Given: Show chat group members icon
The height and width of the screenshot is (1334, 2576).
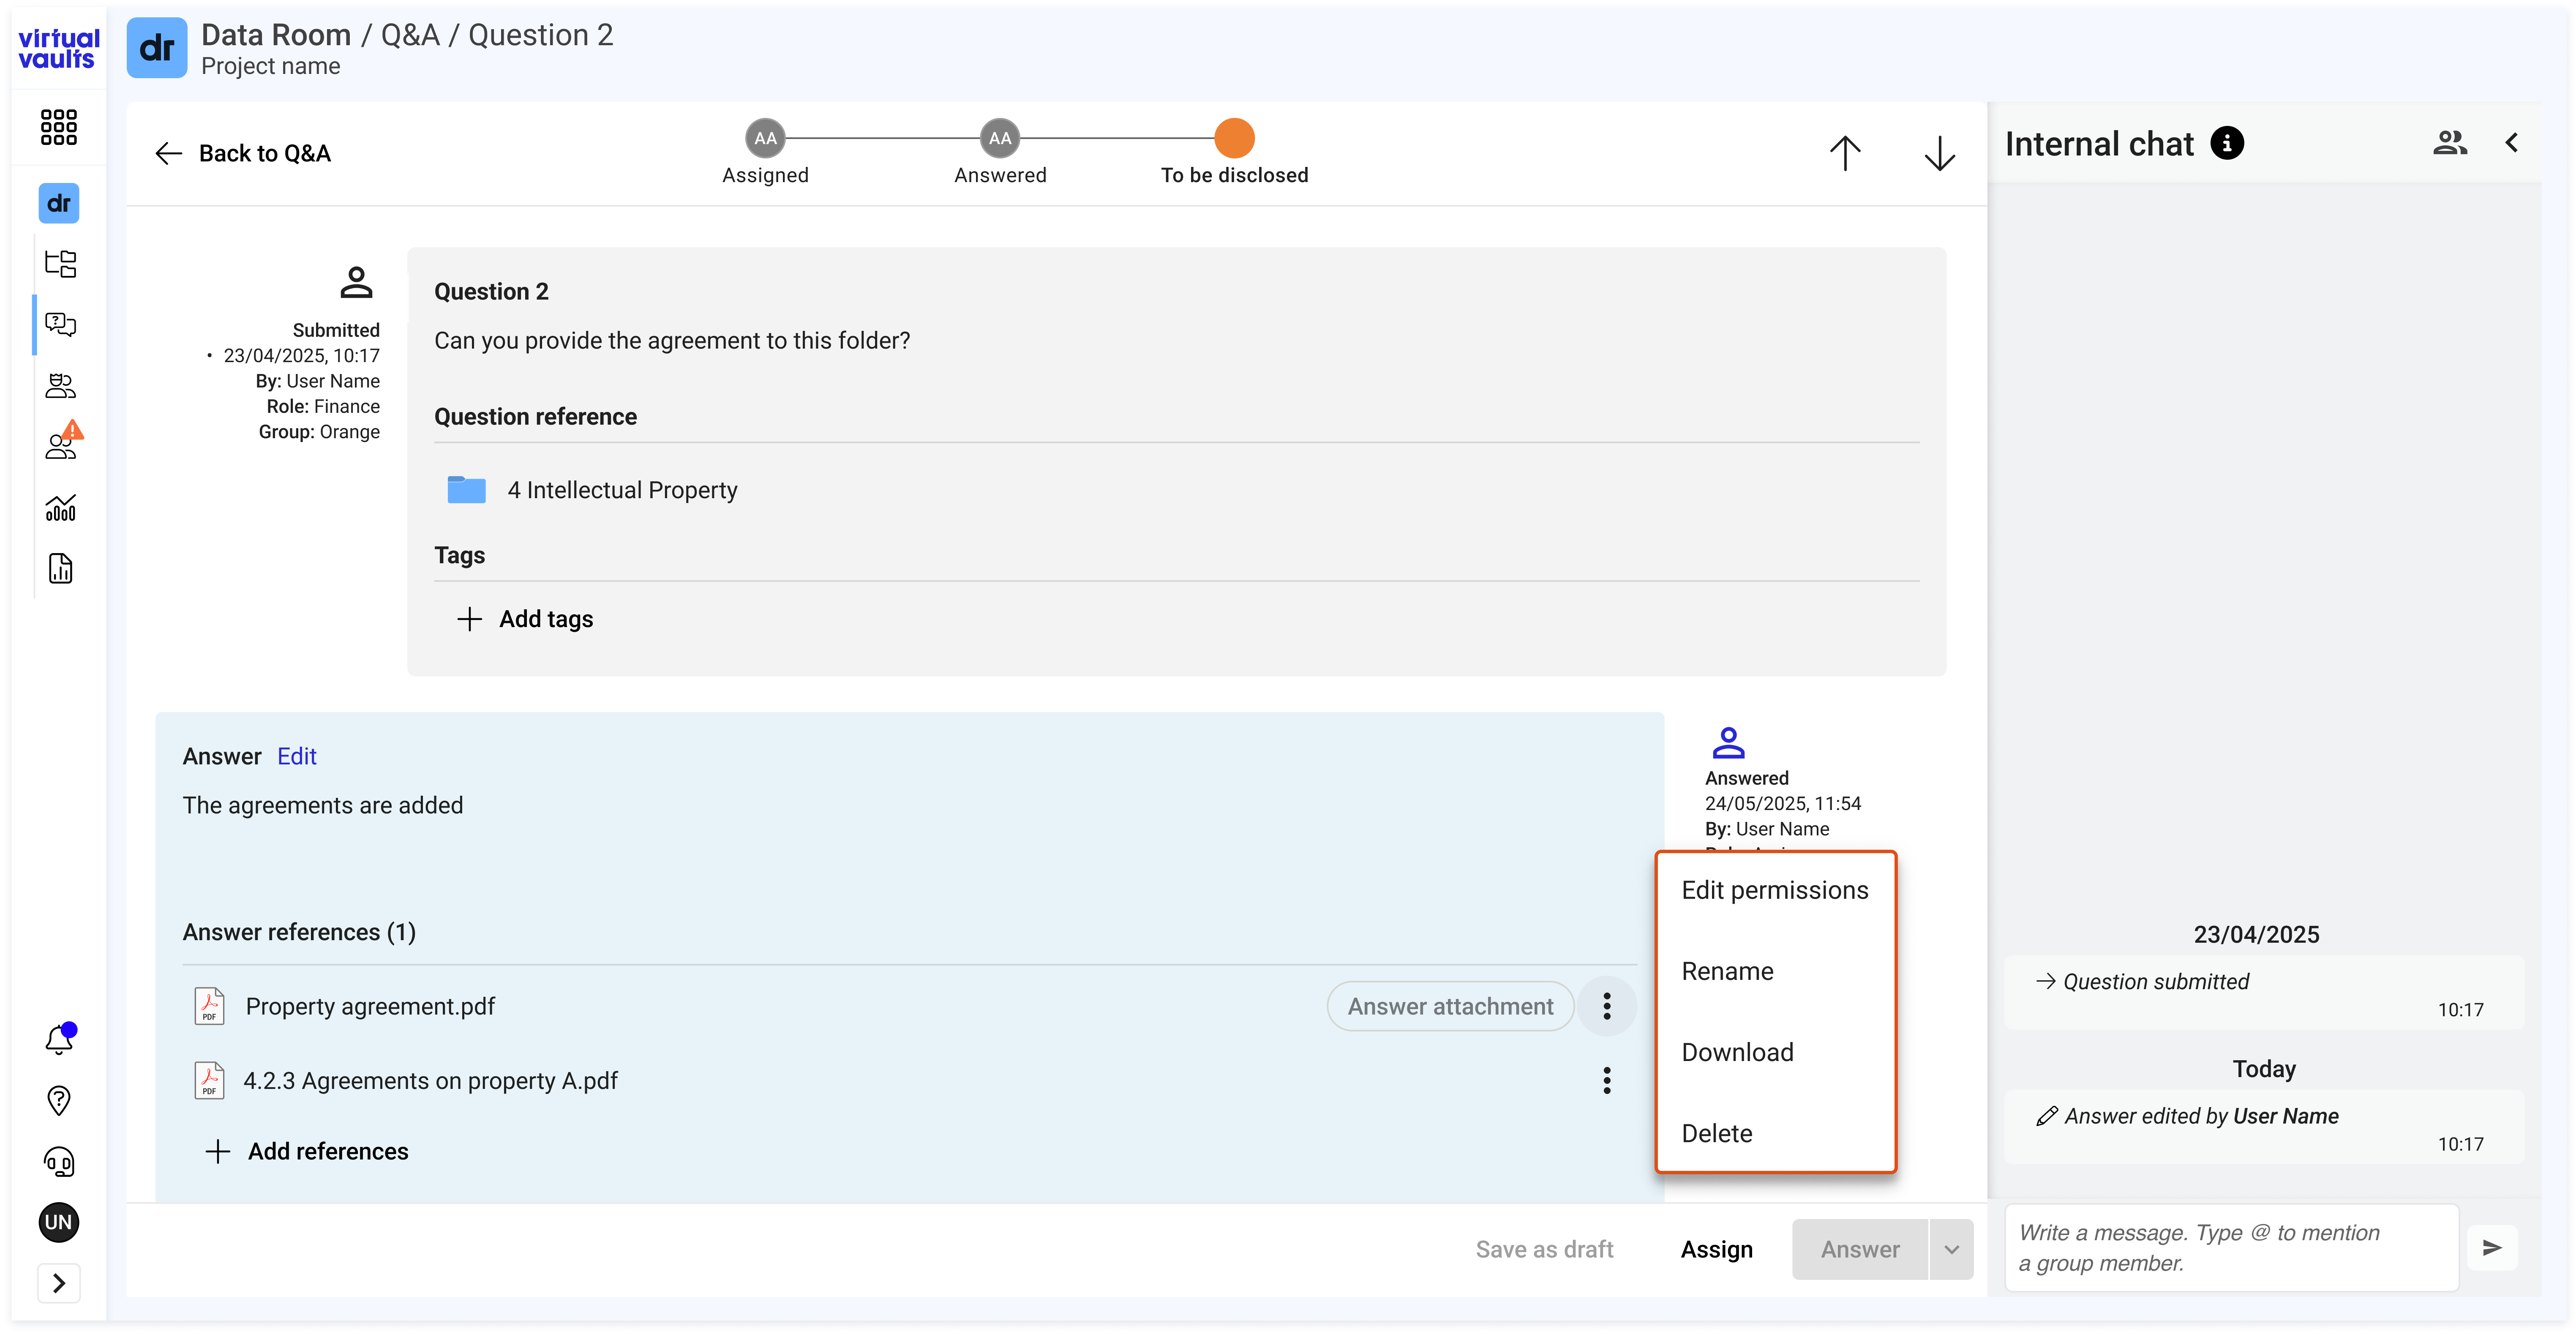Looking at the screenshot, I should 2450,143.
